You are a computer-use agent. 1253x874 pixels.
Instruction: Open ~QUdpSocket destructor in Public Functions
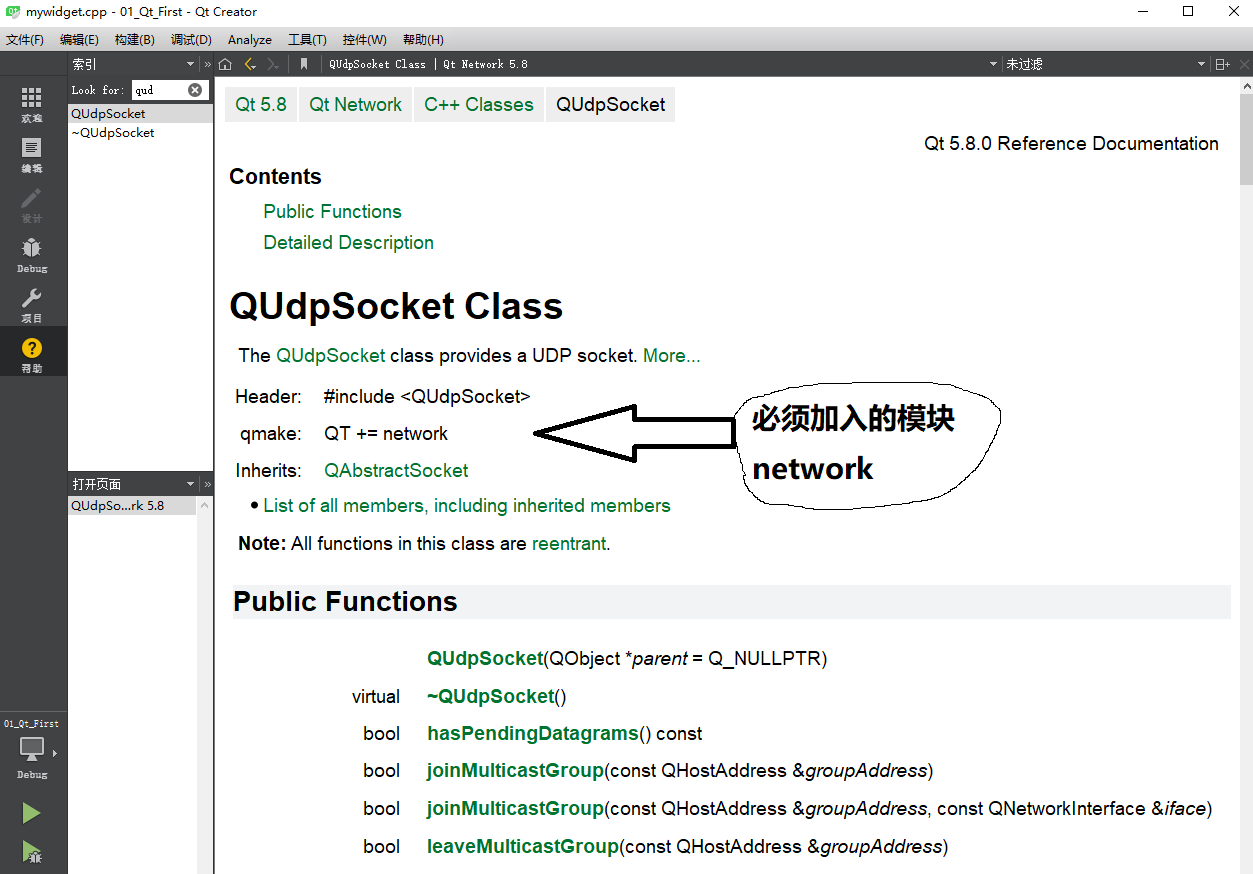[x=490, y=697]
